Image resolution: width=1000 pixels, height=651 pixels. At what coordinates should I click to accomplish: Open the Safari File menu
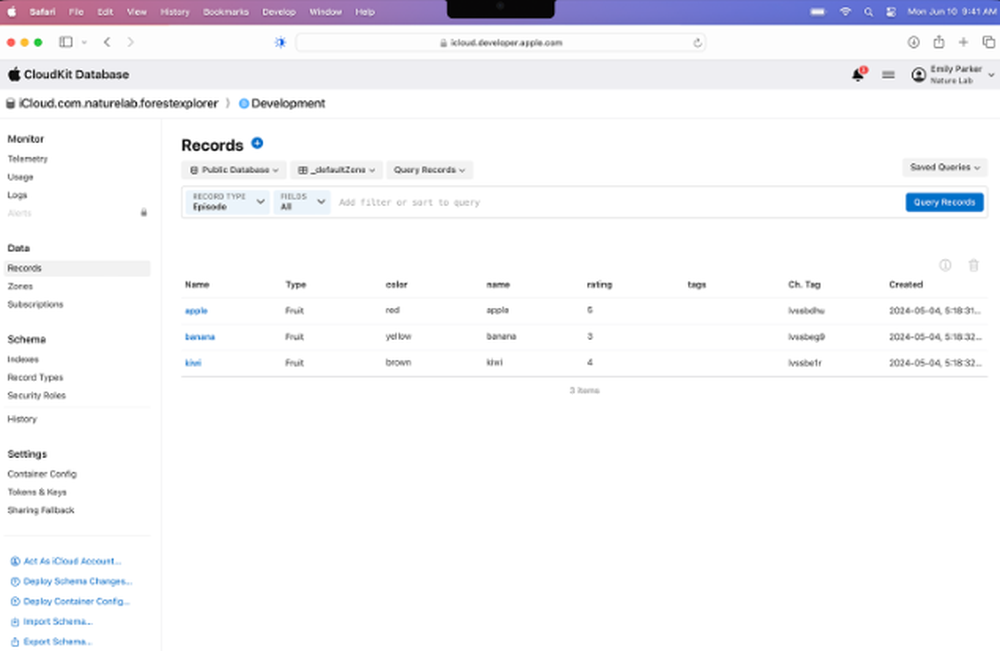(x=76, y=11)
